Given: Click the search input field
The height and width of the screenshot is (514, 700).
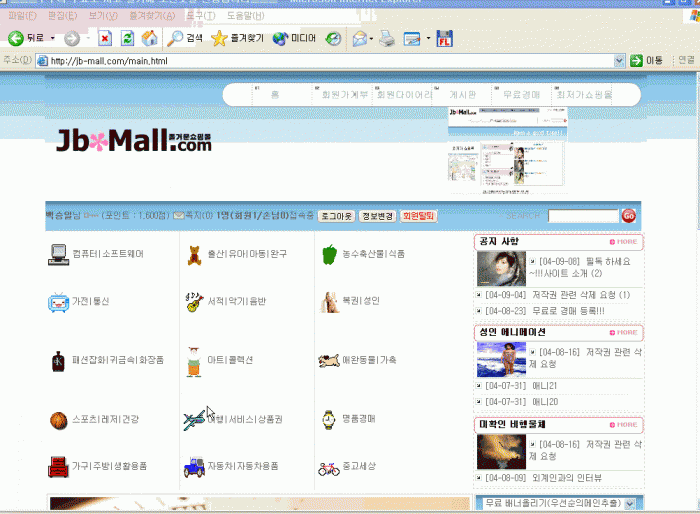Looking at the screenshot, I should point(582,215).
